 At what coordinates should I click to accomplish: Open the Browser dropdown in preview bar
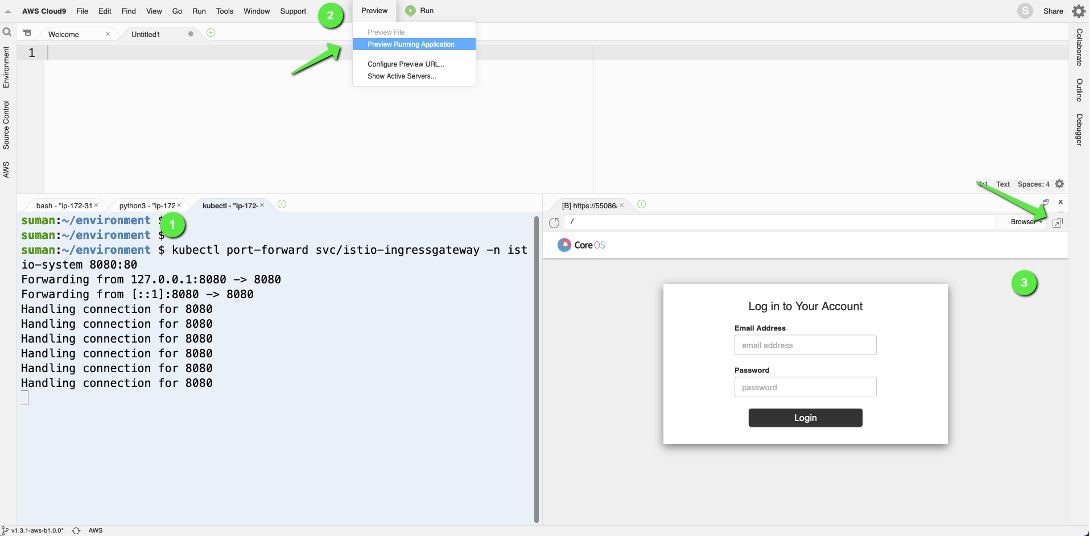tap(1025, 222)
